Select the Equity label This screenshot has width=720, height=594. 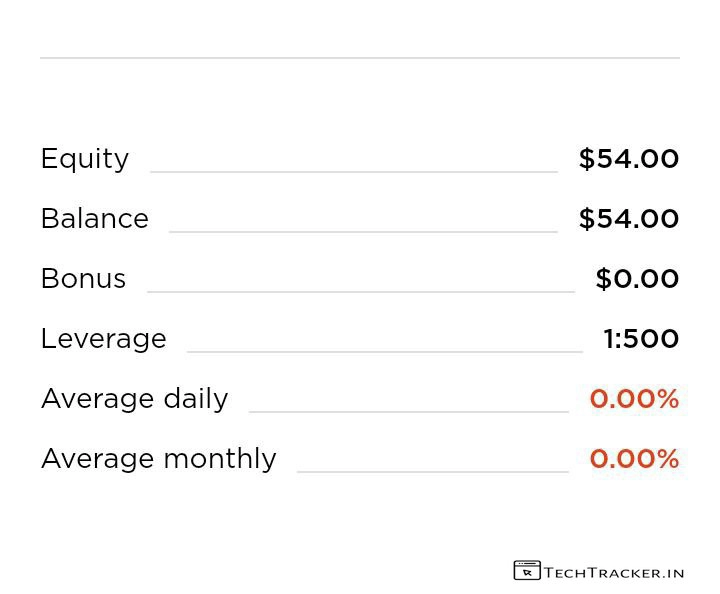coord(85,159)
